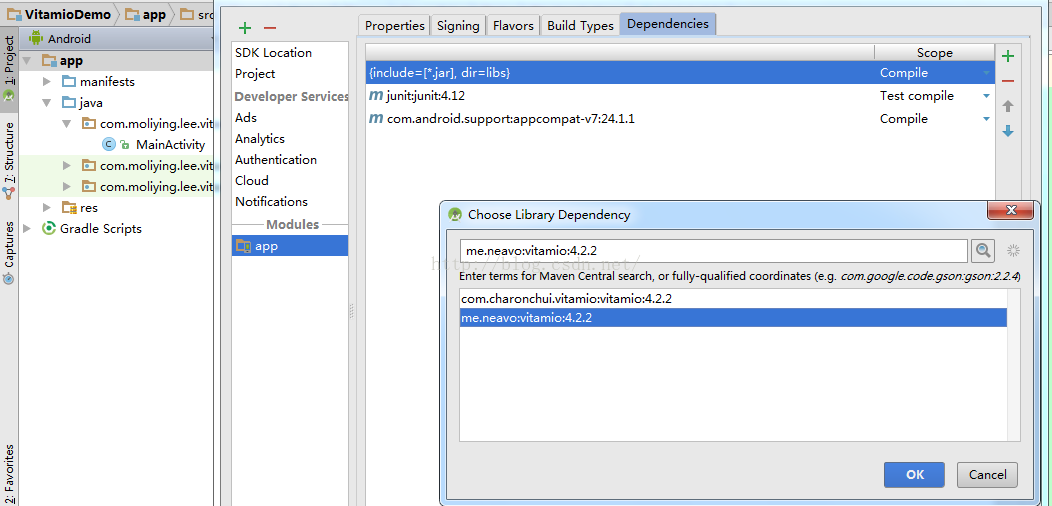The height and width of the screenshot is (506, 1052).
Task: Click the Android robot icon in project view selector
Action: coord(36,38)
